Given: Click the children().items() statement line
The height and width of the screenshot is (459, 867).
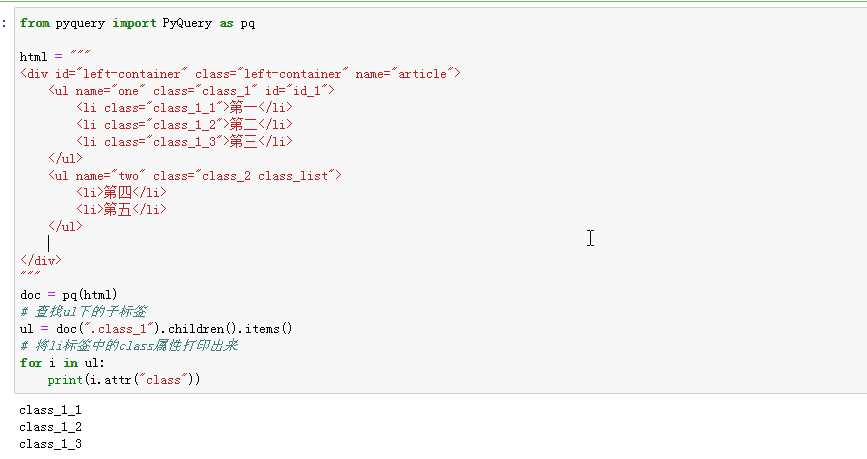Looking at the screenshot, I should (155, 328).
